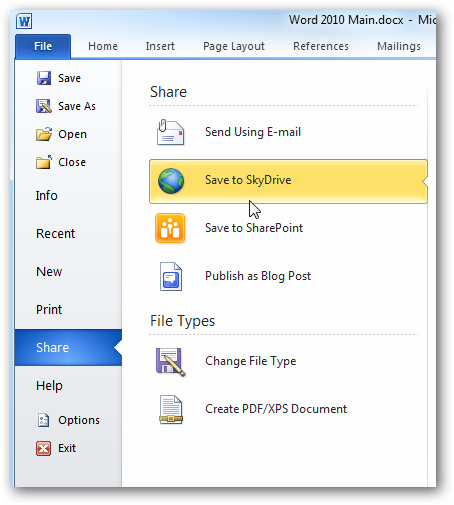Switch to the Home ribbon tab

pos(103,46)
